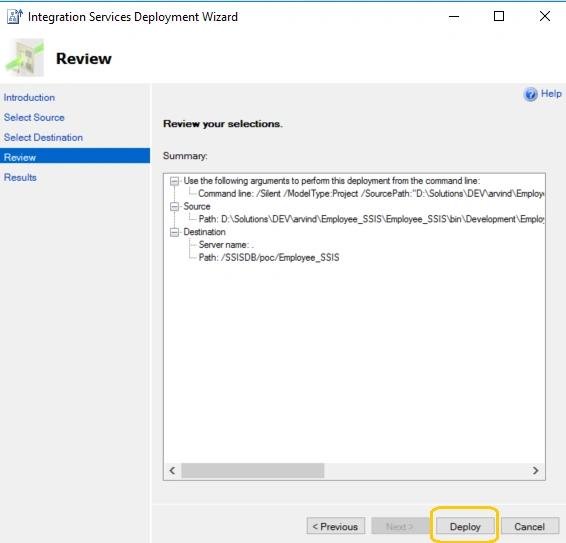Screen dimensions: 566x543
Task: Go to the Select Destination step
Action: [x=43, y=138]
